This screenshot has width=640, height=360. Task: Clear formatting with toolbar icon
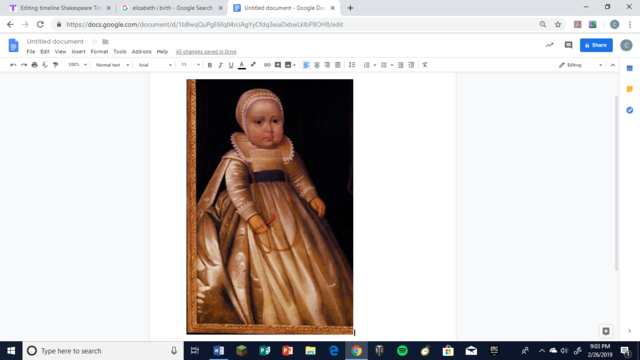click(425, 65)
